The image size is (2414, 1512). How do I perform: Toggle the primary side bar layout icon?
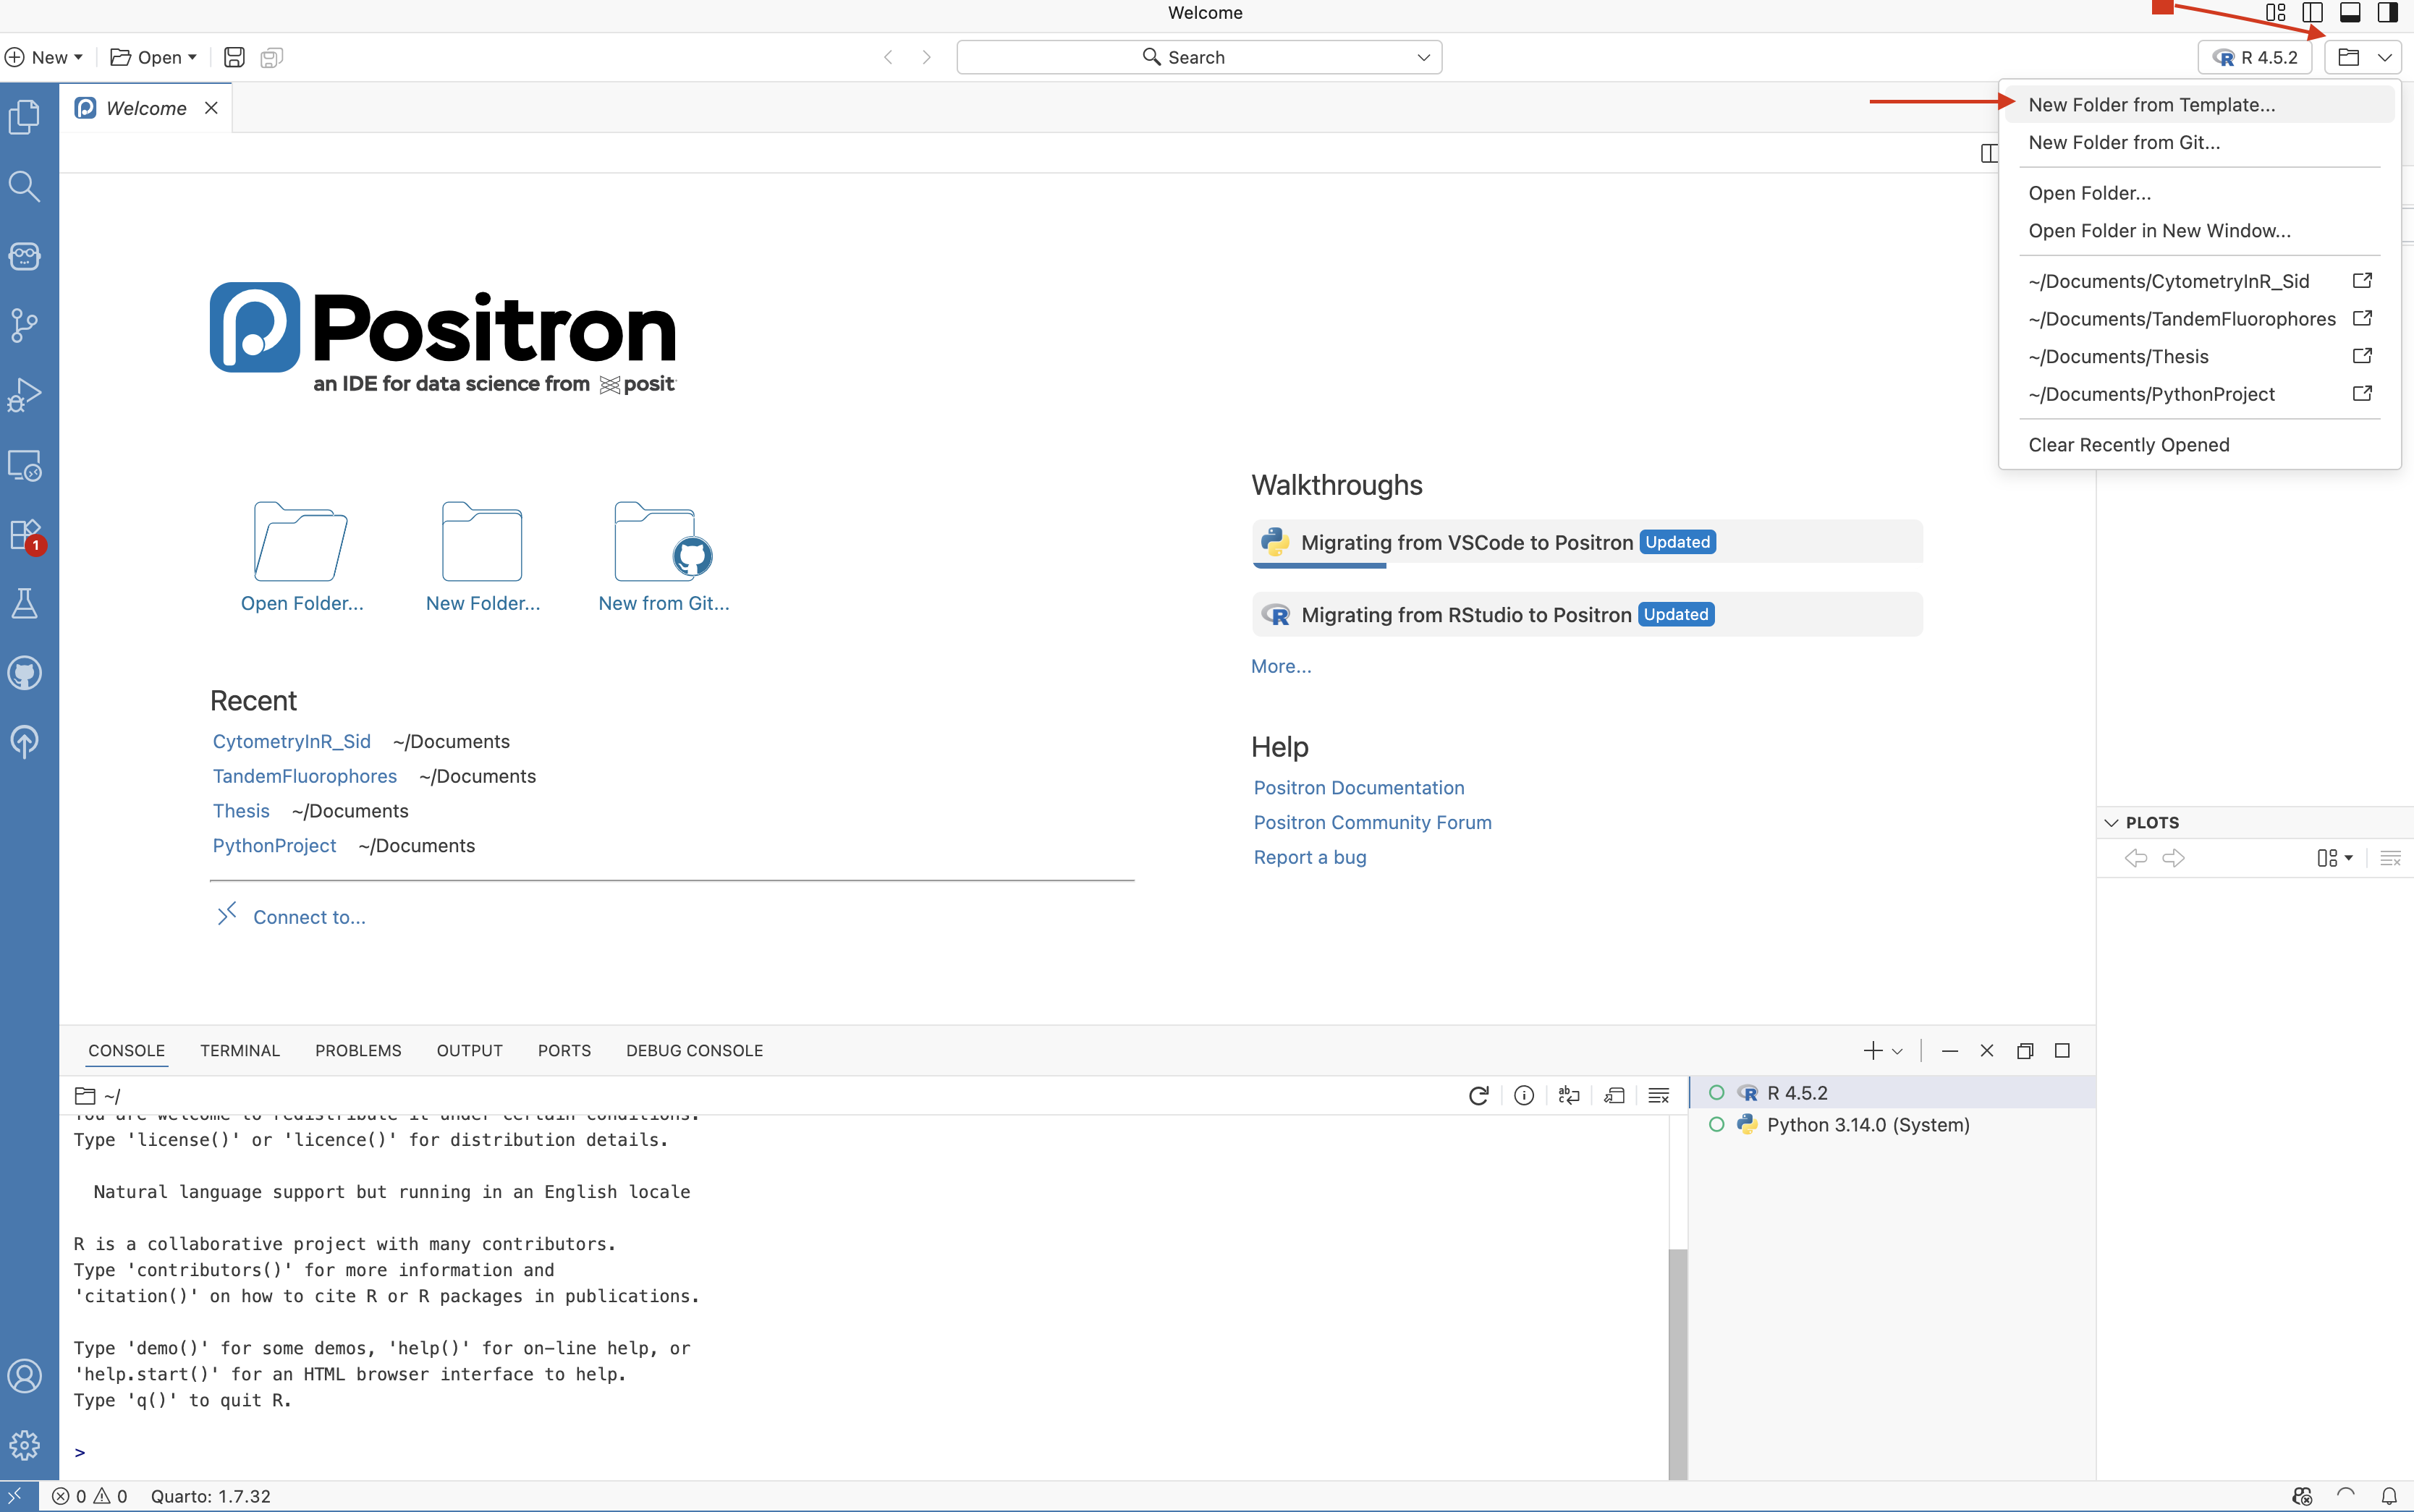tap(2312, 13)
